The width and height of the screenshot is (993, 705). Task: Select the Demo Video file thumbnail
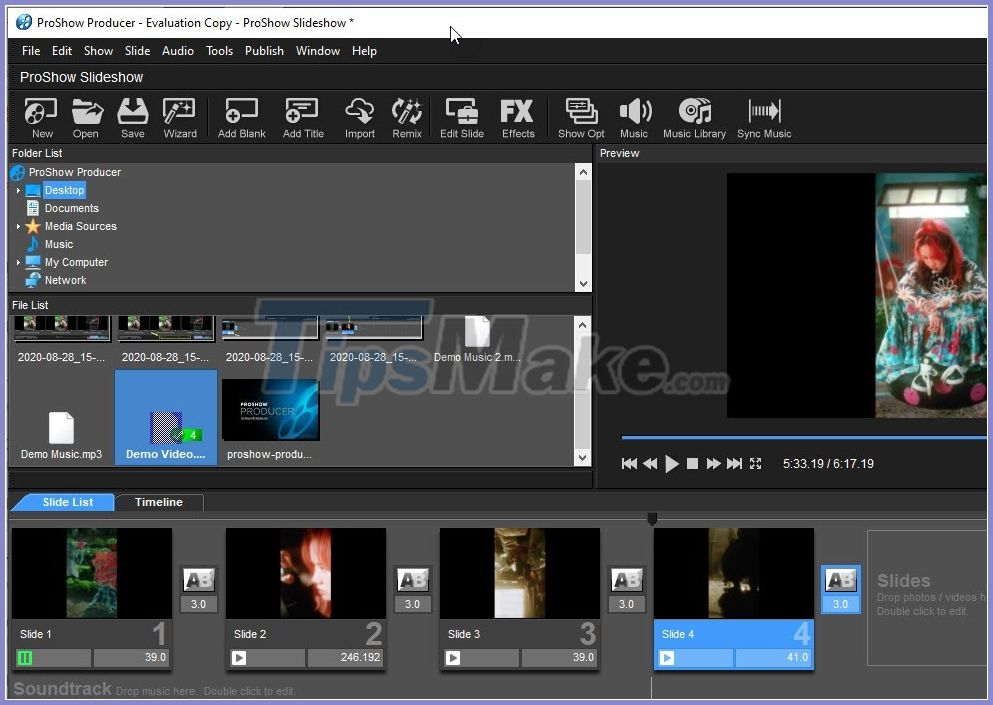[x=165, y=412]
